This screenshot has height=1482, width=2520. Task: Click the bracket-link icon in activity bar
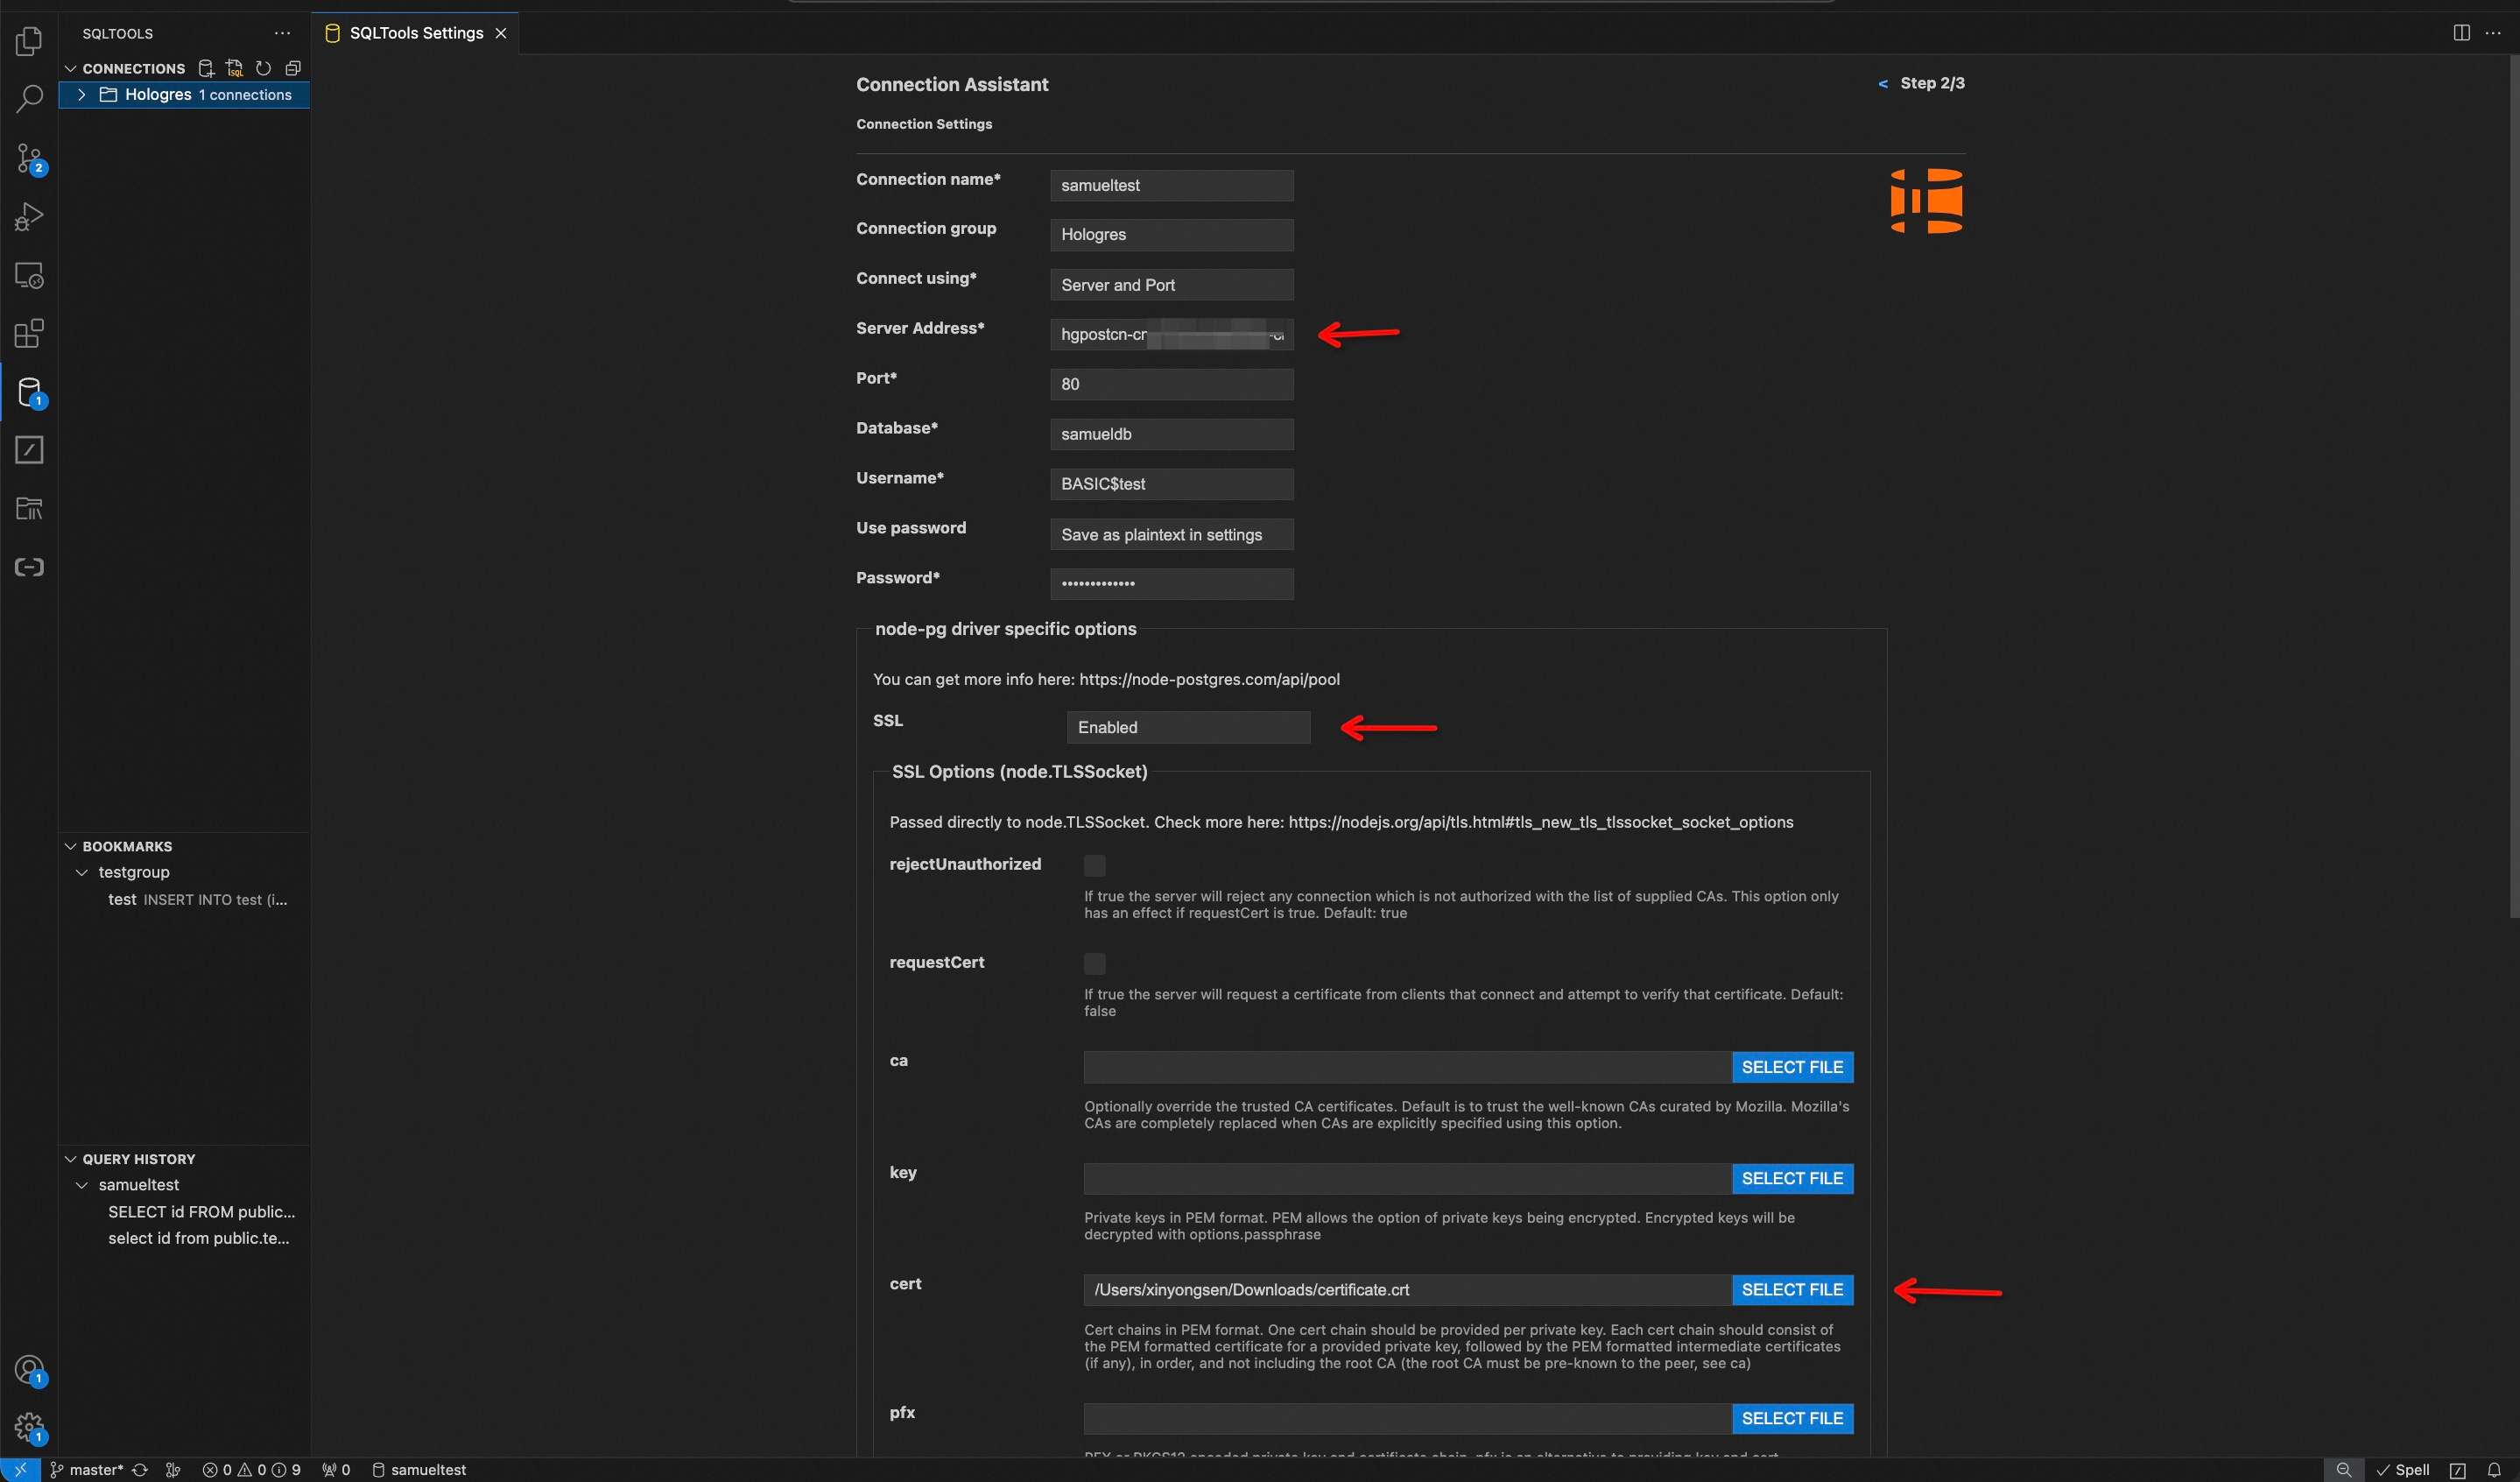[29, 567]
